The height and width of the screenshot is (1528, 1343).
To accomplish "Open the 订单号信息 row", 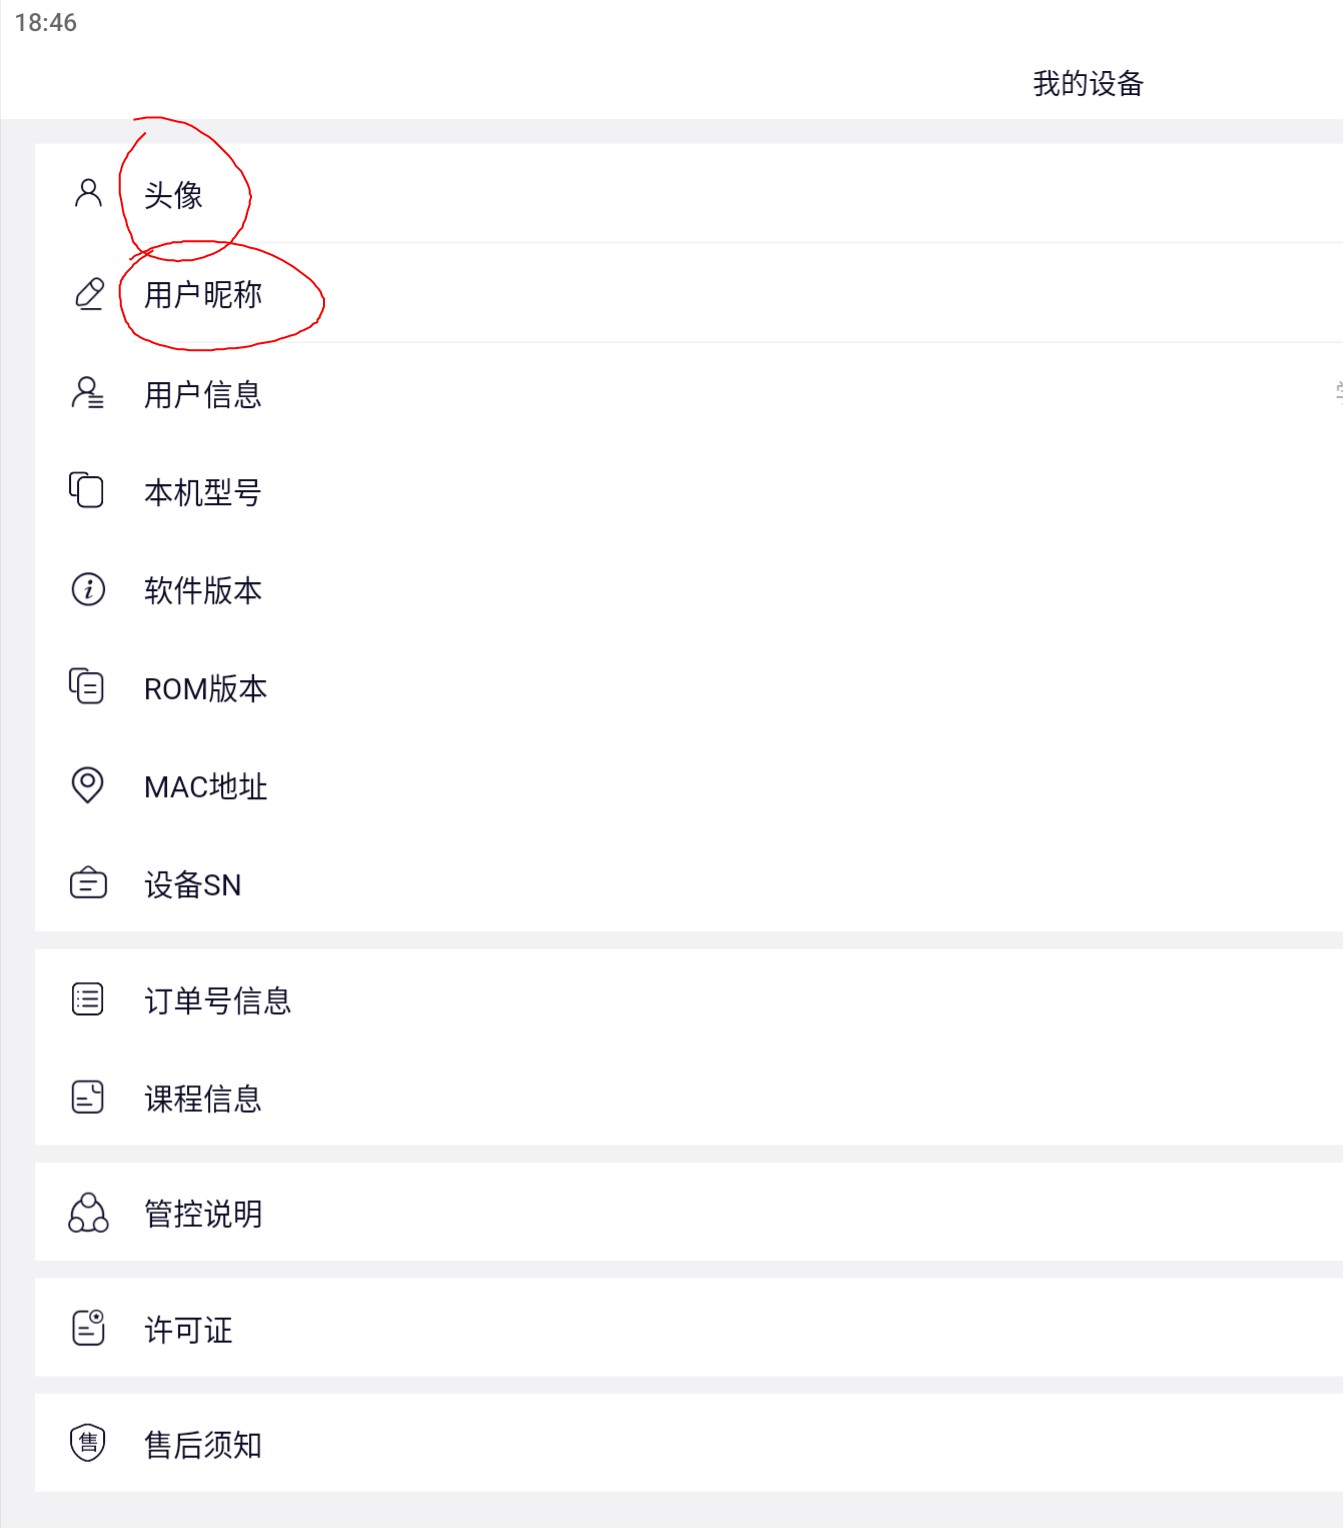I will [x=689, y=999].
